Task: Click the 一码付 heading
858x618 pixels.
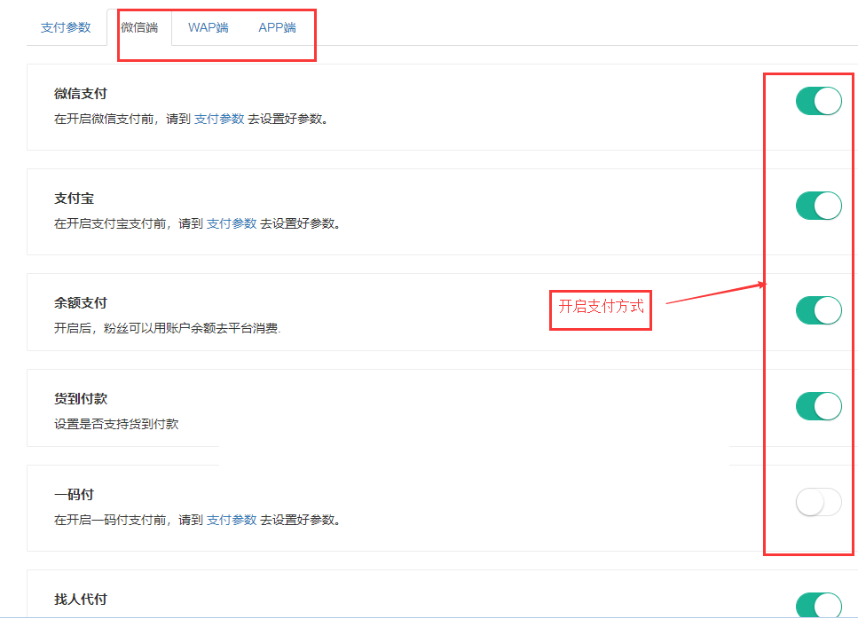Action: click(74, 494)
